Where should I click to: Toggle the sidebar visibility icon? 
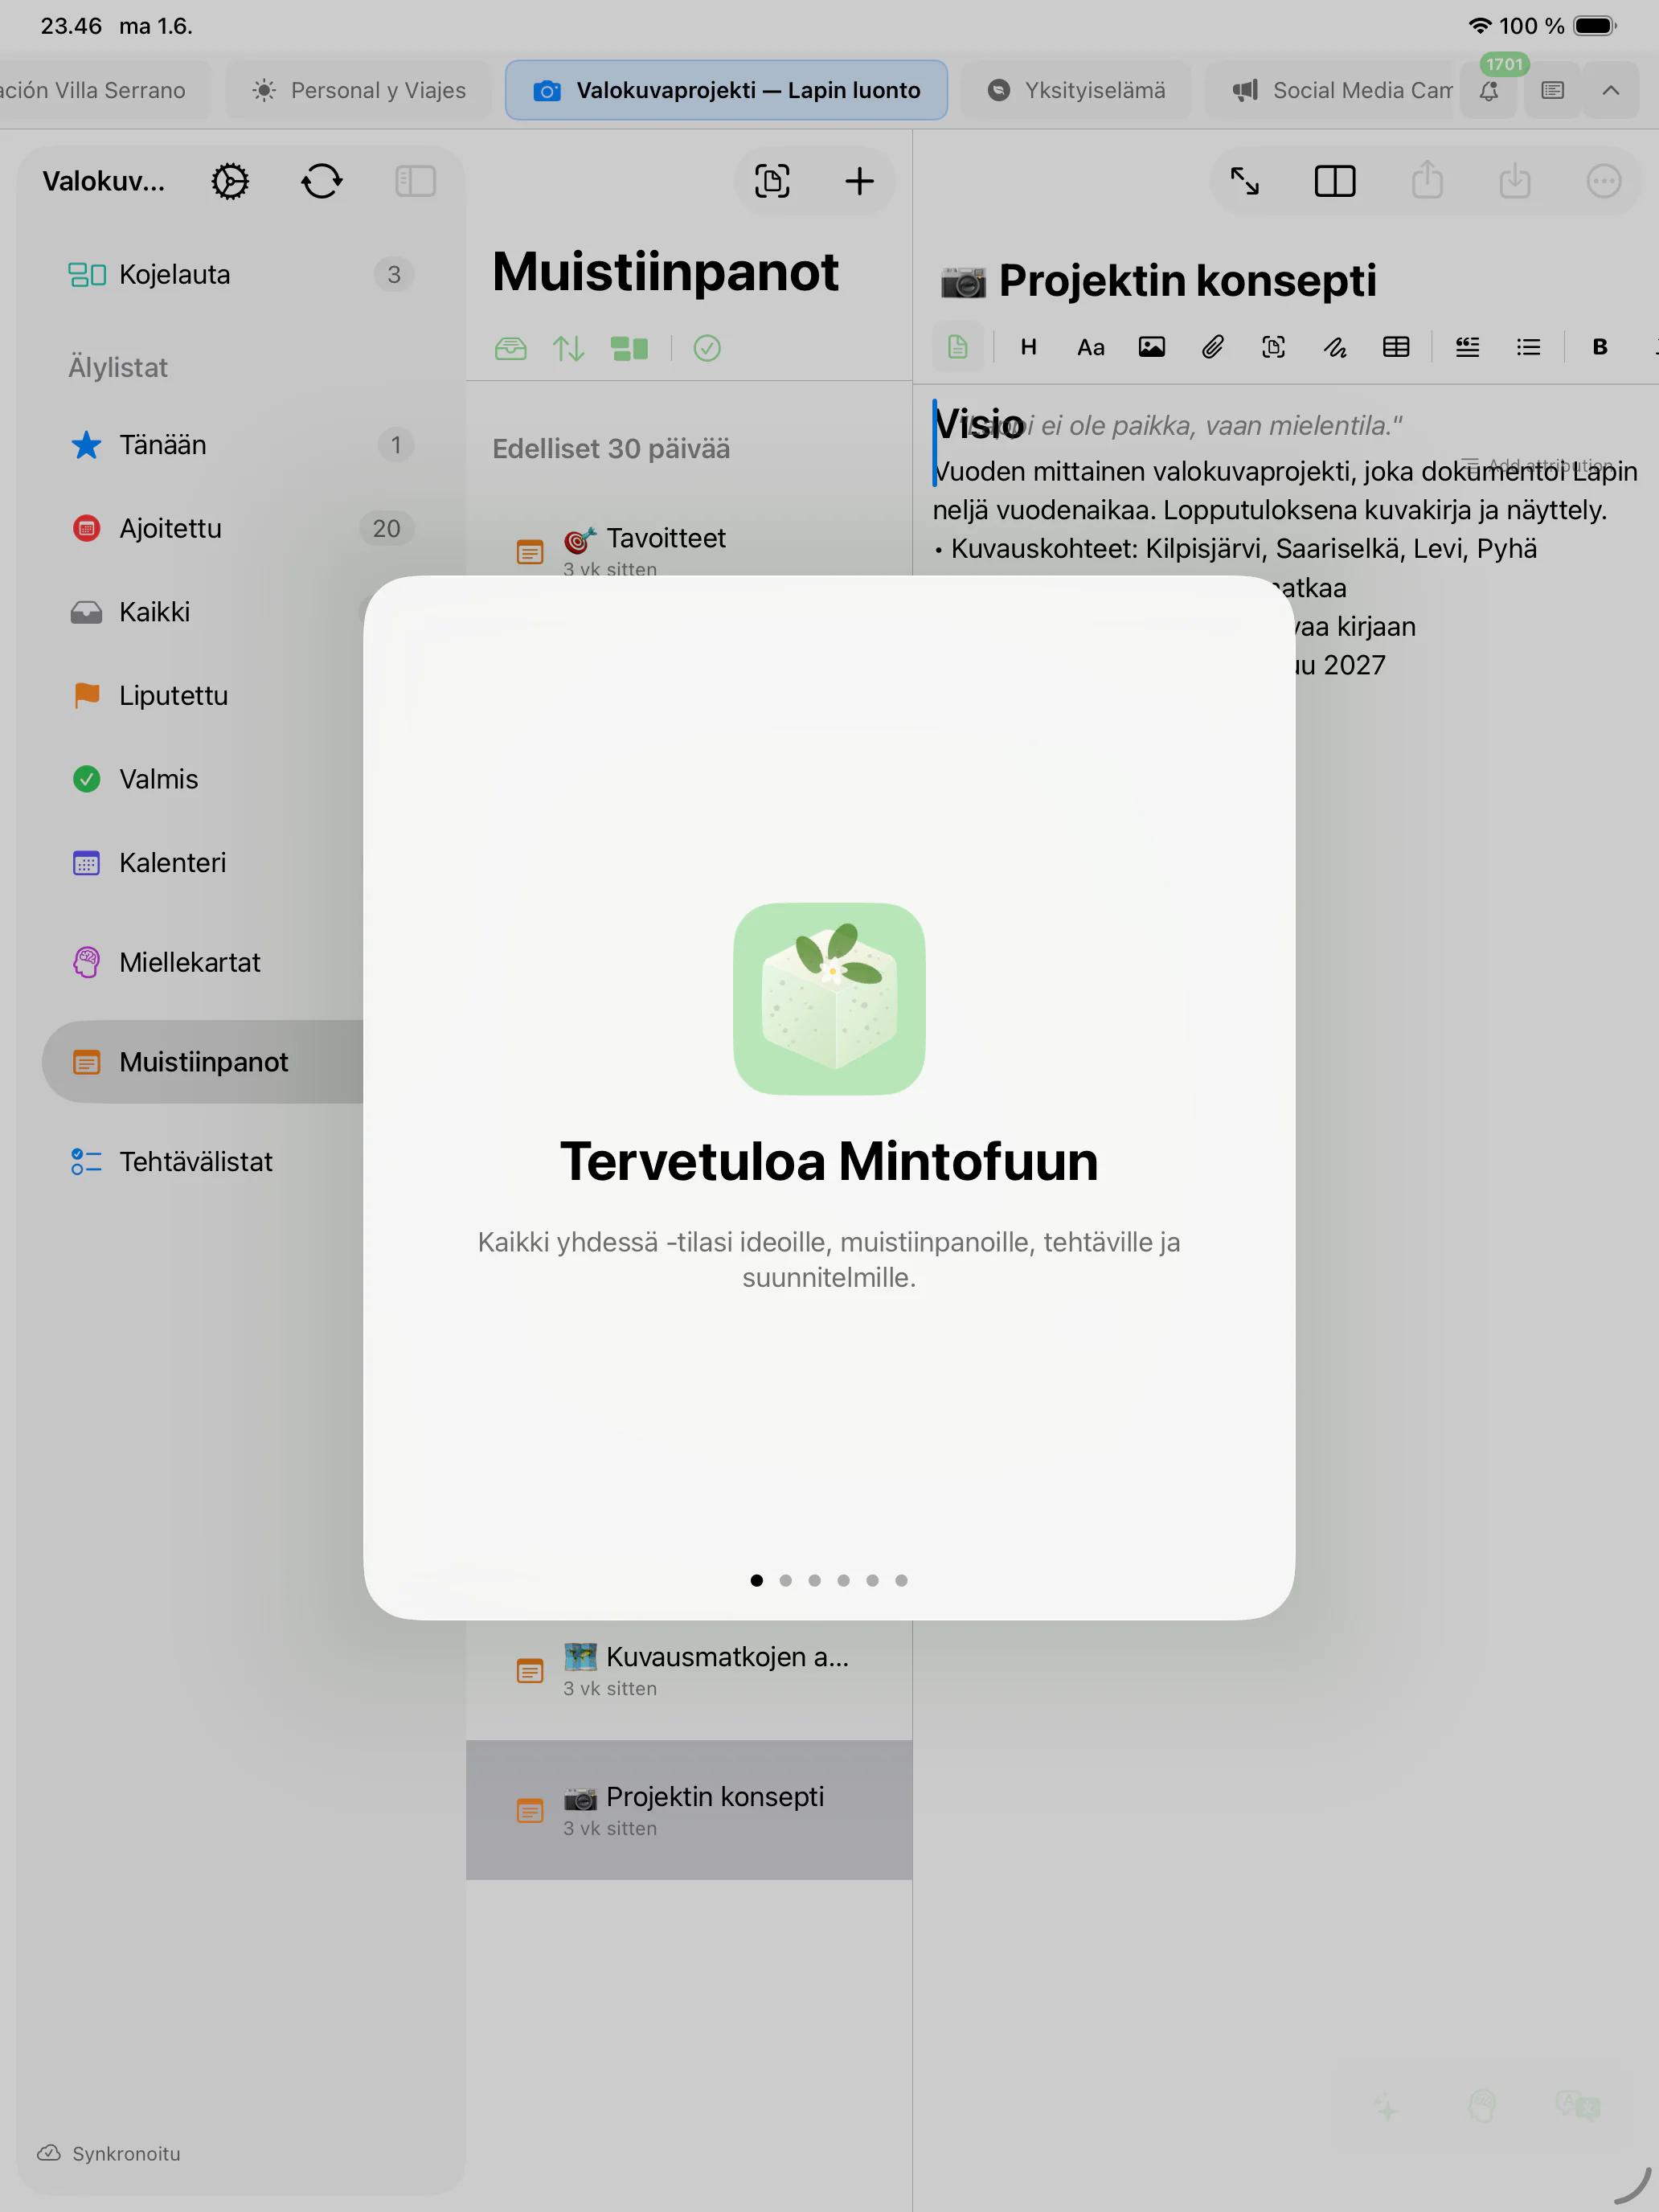pyautogui.click(x=415, y=181)
